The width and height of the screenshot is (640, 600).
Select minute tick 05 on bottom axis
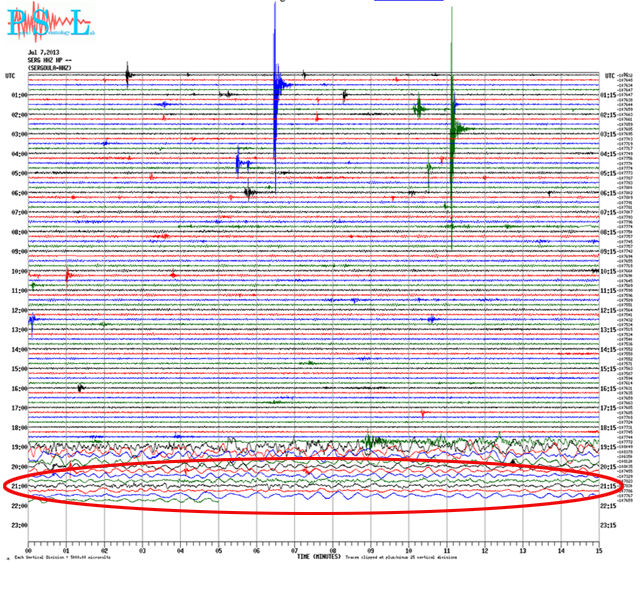(218, 549)
